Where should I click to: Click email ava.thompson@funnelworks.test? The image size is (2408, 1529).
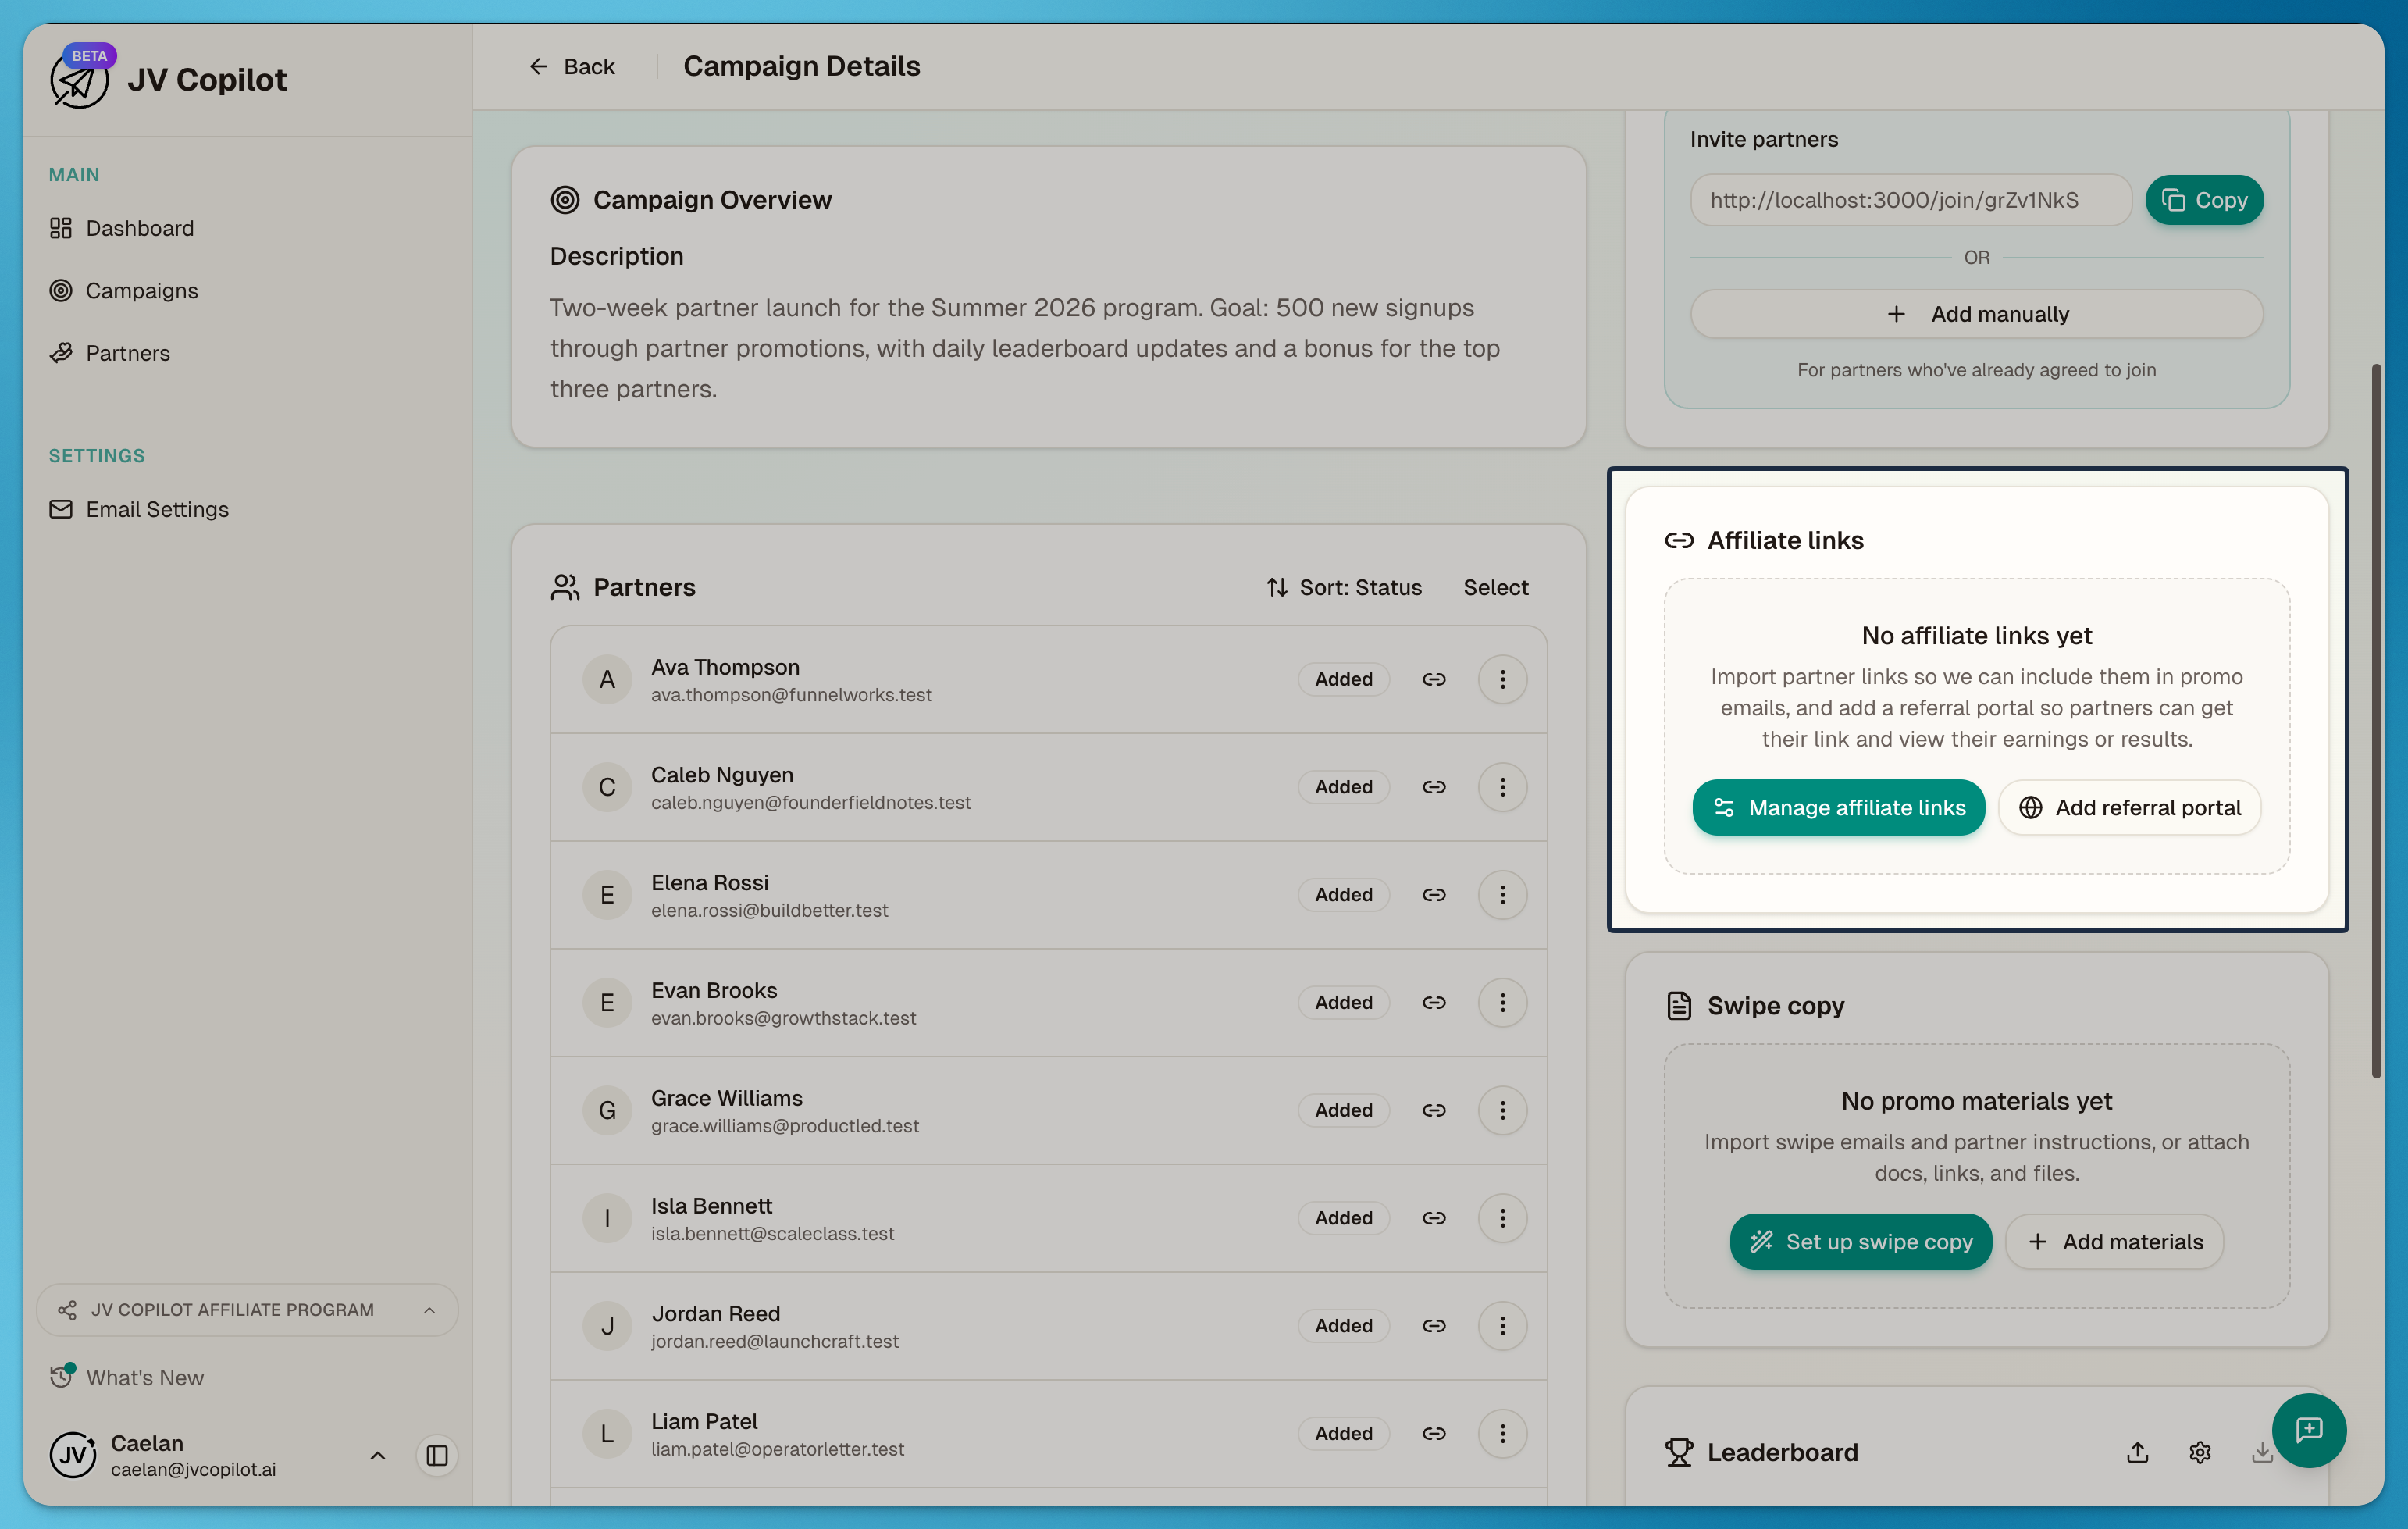click(791, 695)
